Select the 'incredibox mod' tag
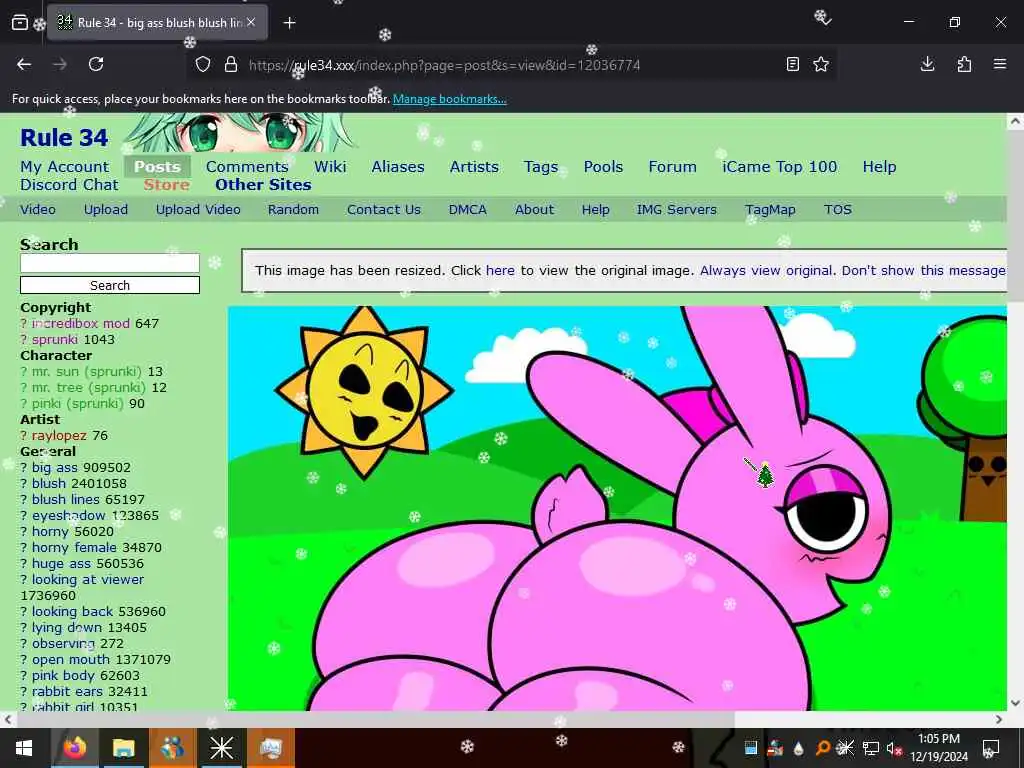Viewport: 1024px width, 768px height. 81,323
